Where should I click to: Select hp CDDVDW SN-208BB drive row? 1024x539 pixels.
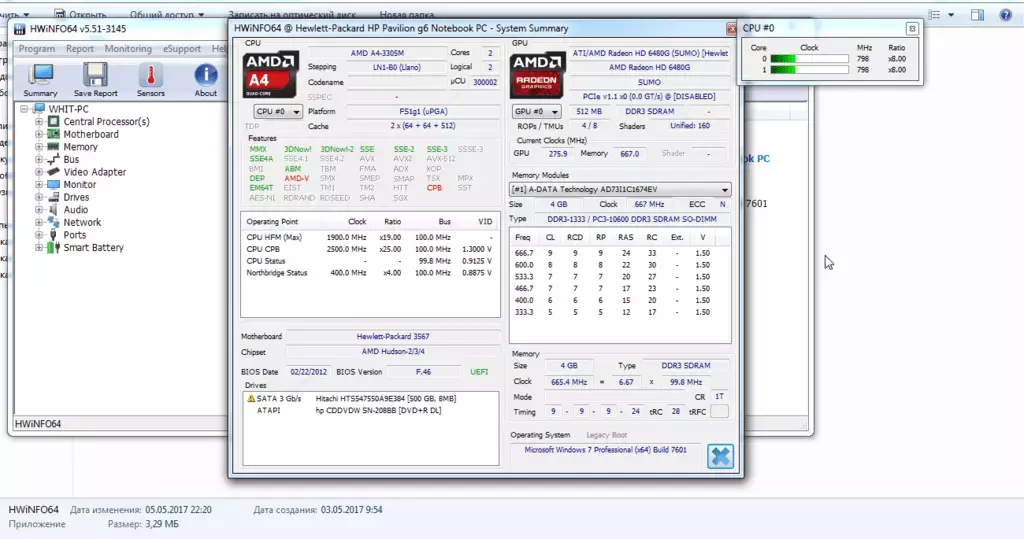pyautogui.click(x=370, y=411)
